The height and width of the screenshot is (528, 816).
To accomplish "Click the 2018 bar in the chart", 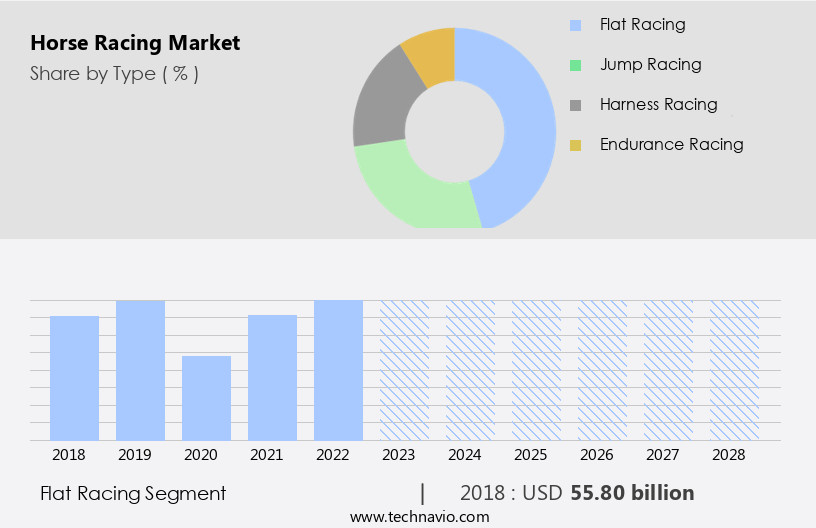I will click(74, 378).
